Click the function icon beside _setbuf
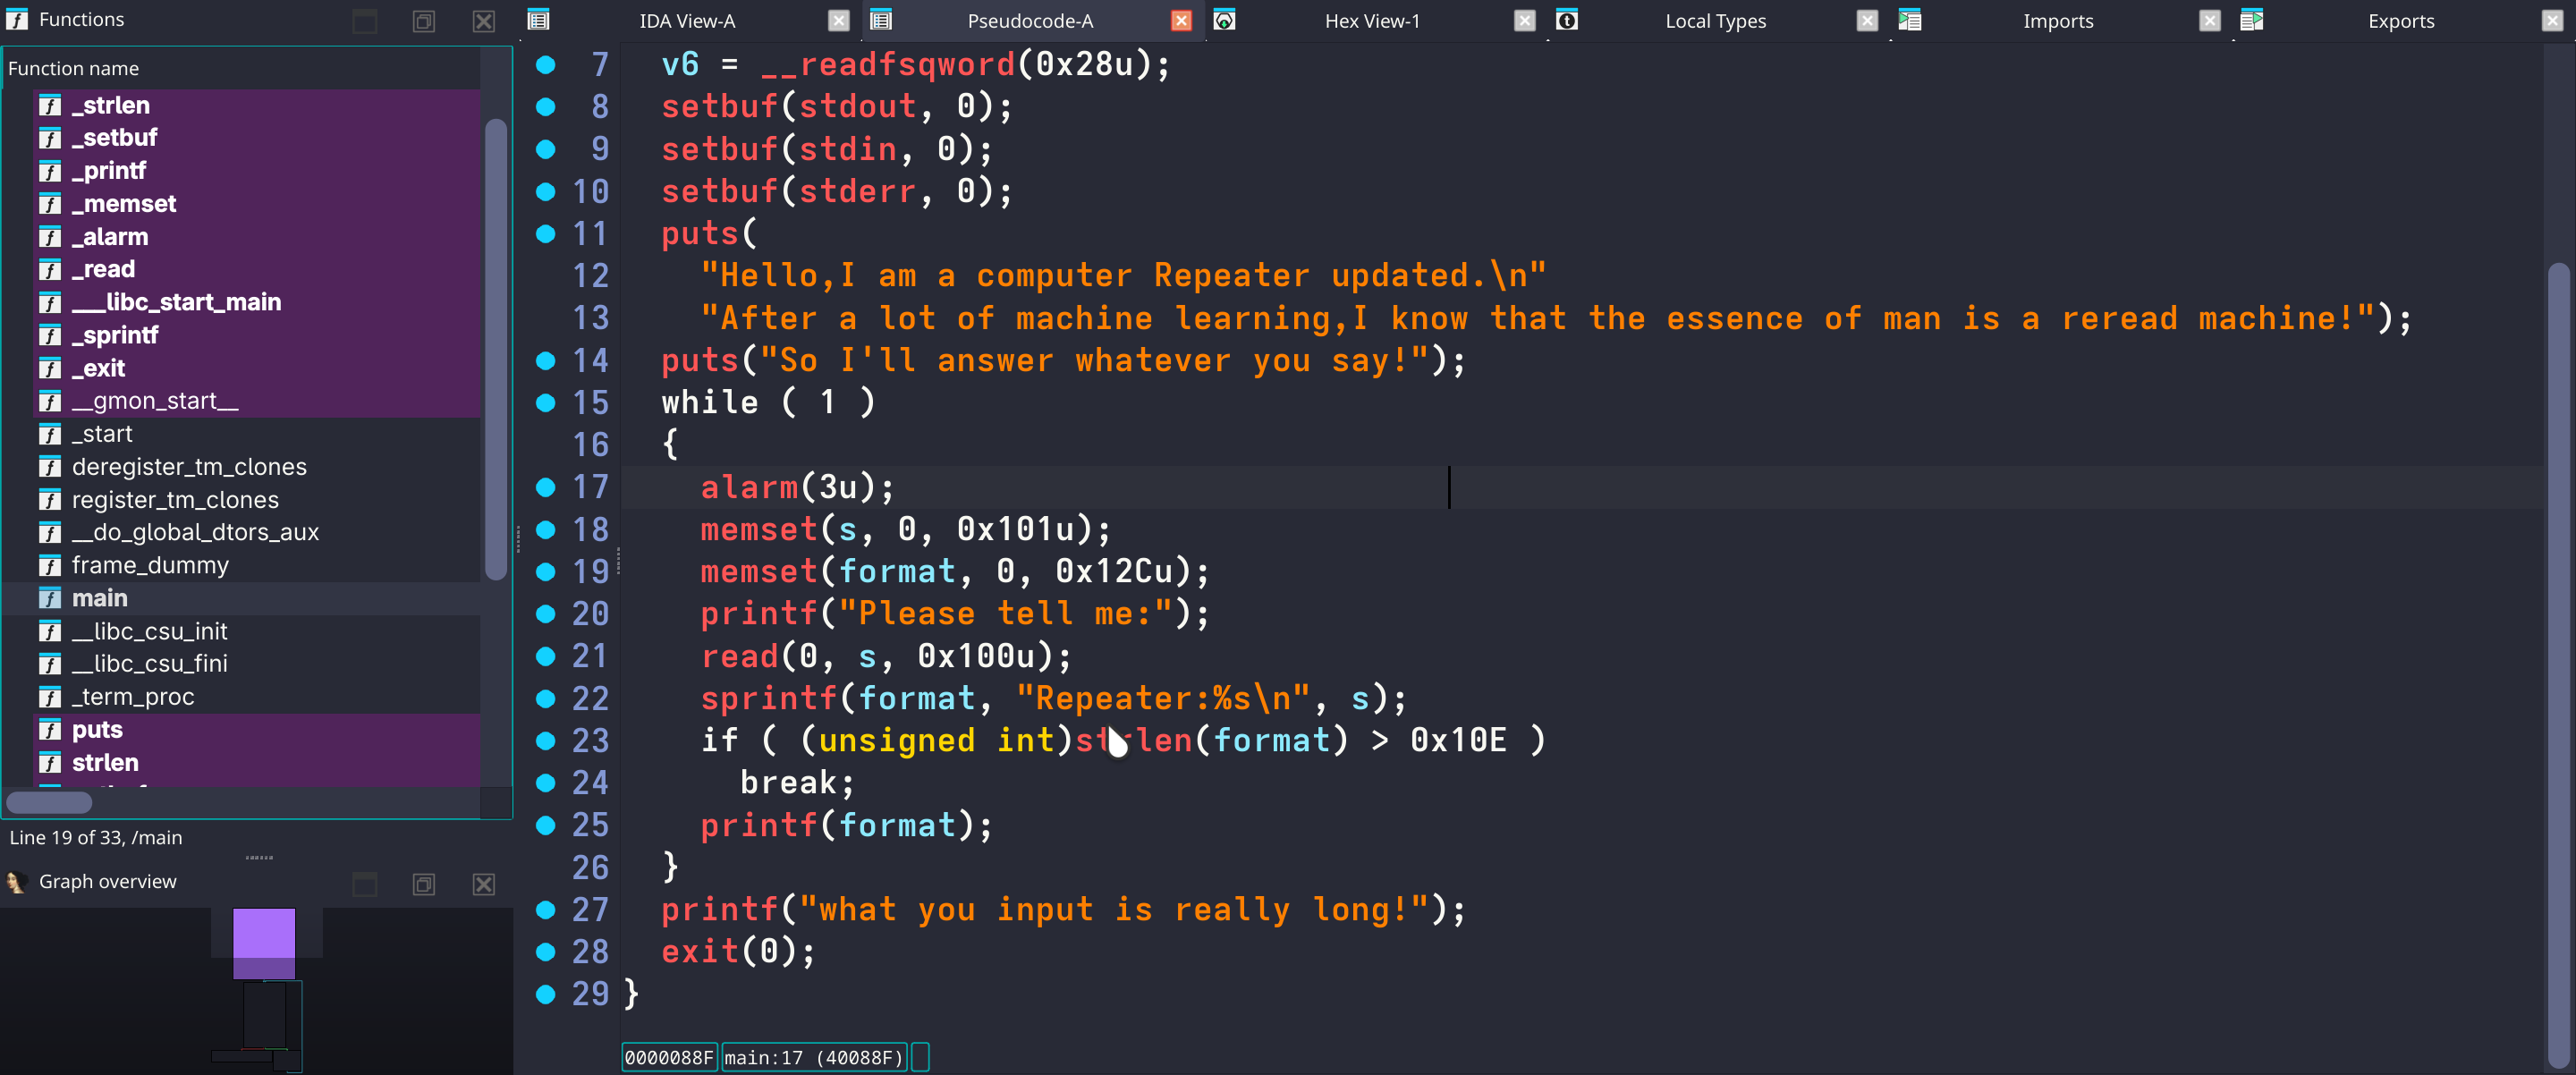Image resolution: width=2576 pixels, height=1075 pixels. click(x=50, y=138)
